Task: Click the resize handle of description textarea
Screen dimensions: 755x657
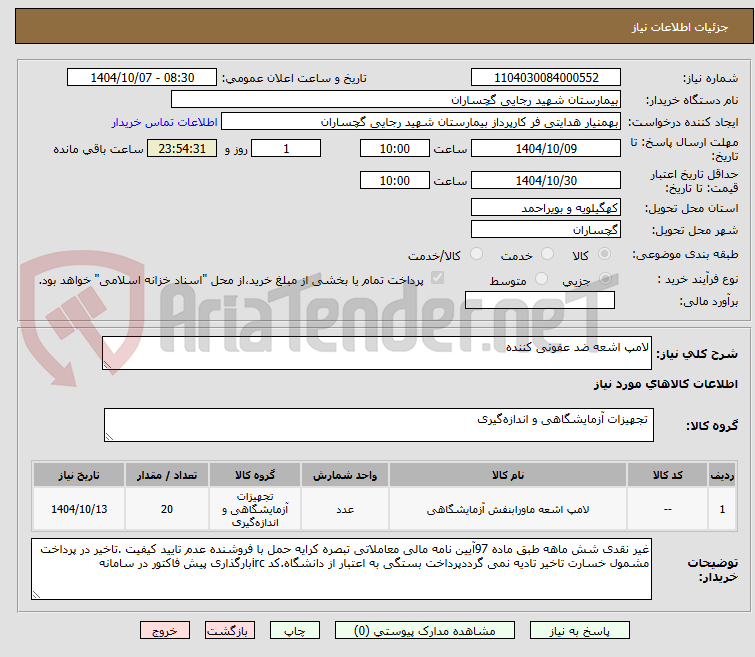Action: coord(107,365)
